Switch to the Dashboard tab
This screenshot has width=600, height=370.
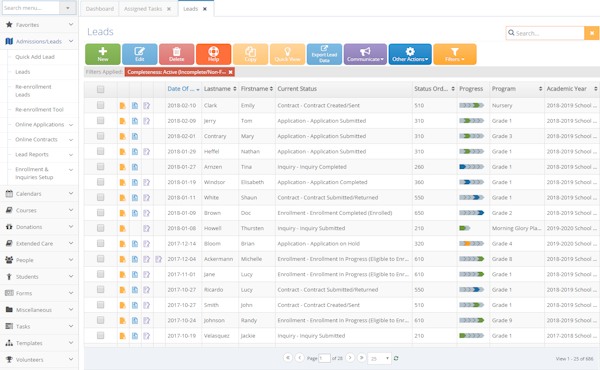pyautogui.click(x=100, y=8)
